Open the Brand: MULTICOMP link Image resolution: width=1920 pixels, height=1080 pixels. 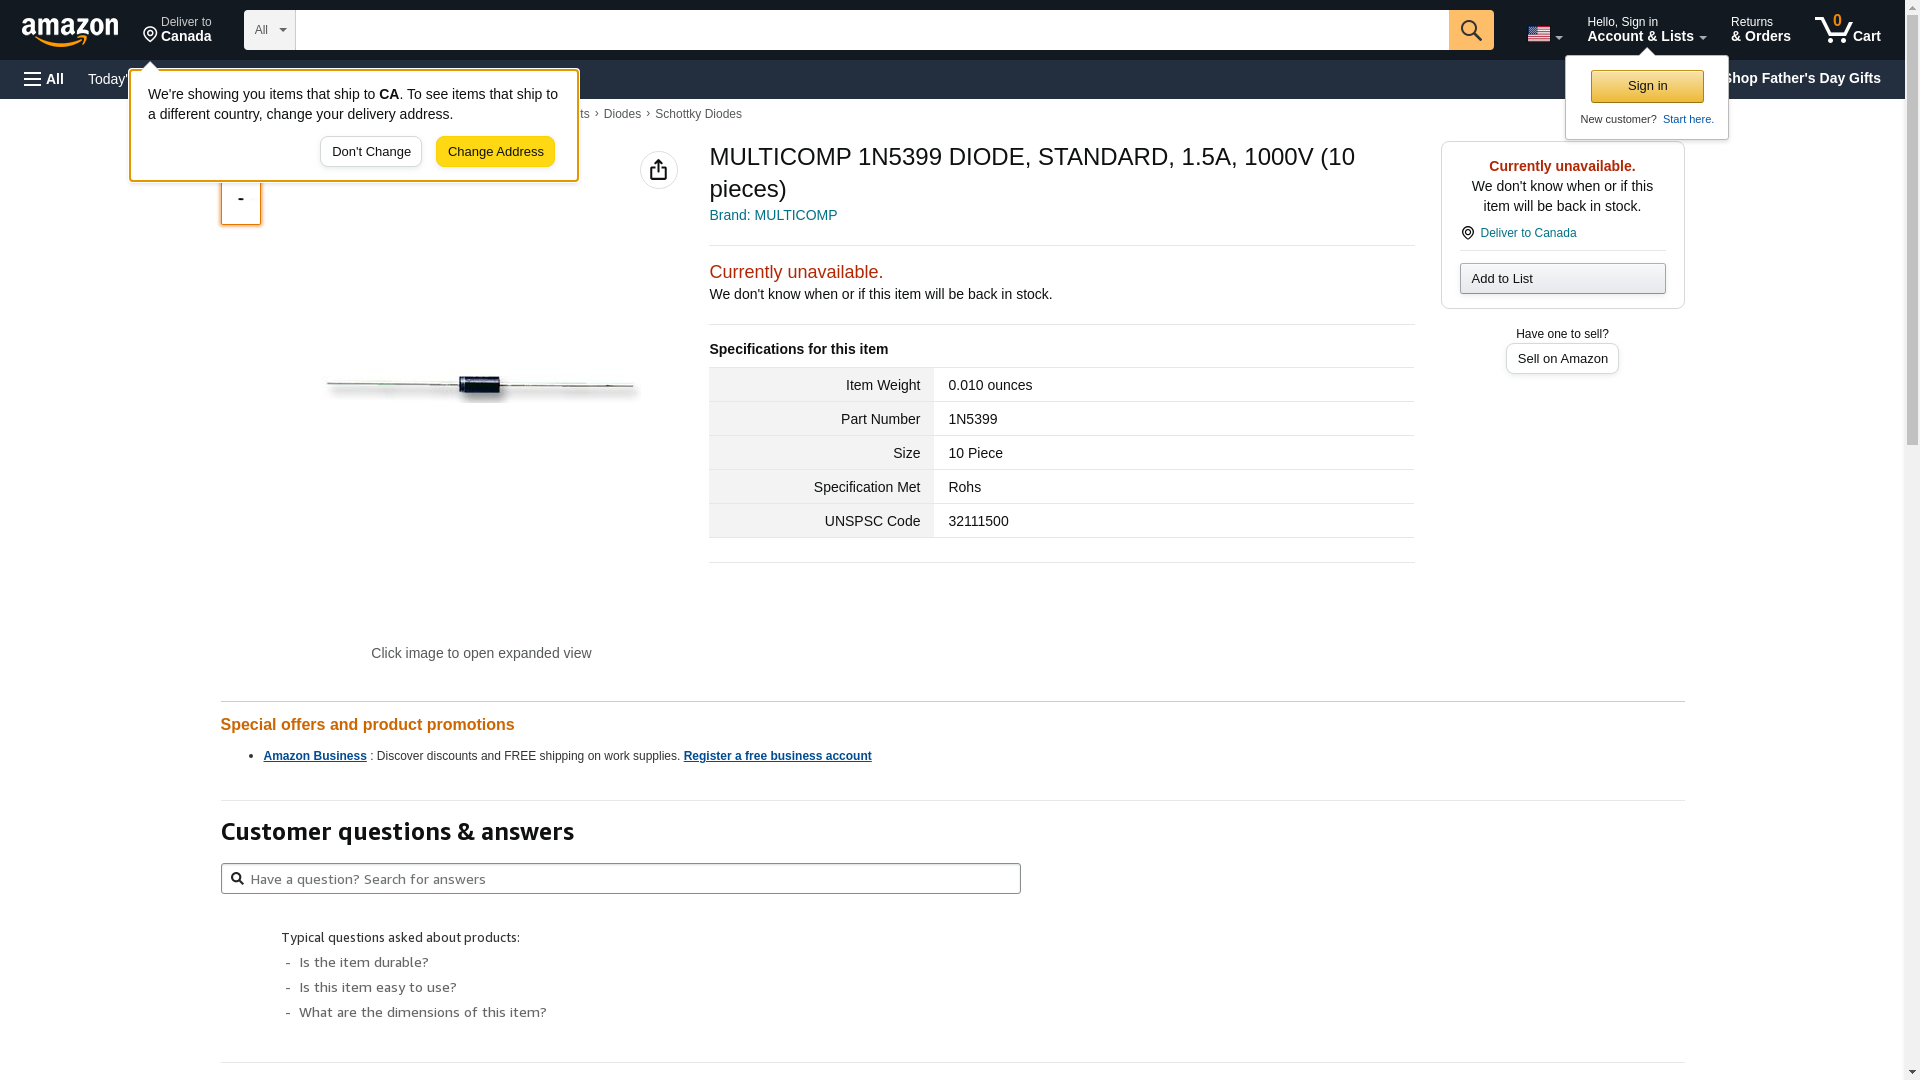(x=772, y=215)
